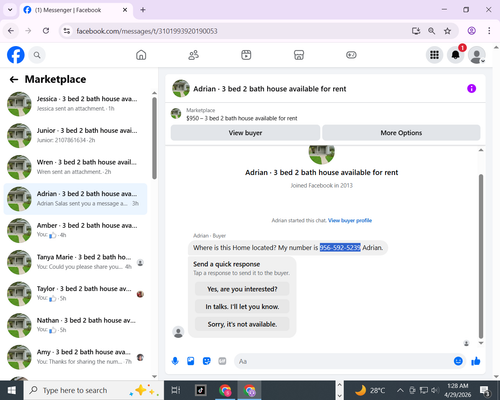
Task: Open conversation info purple icon
Action: (471, 89)
